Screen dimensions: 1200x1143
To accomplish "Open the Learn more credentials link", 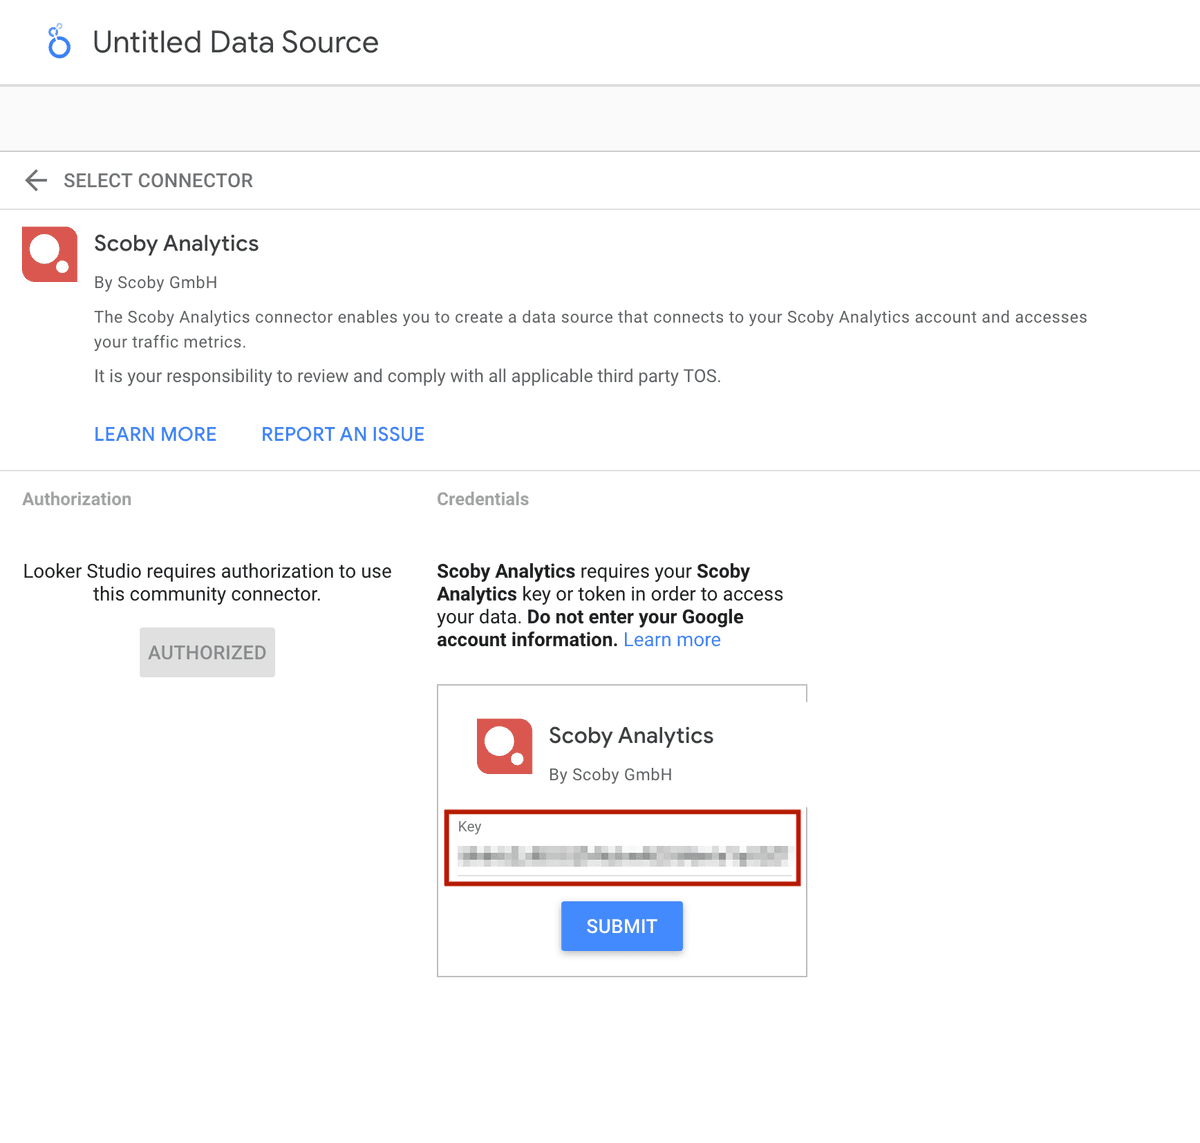I will click(672, 640).
